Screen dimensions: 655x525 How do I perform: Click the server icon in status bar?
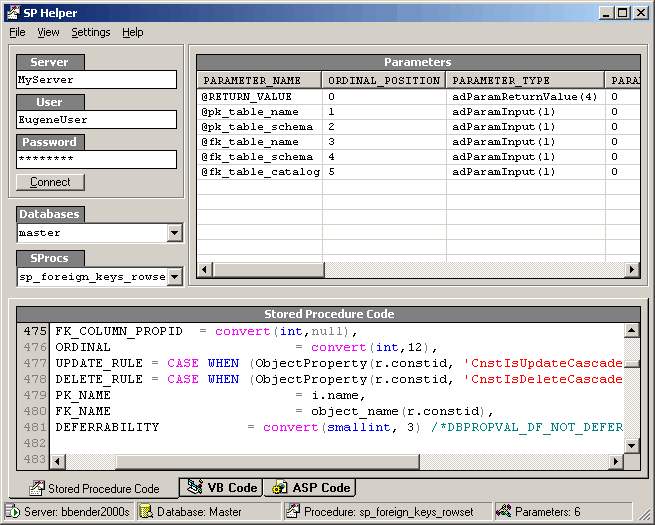pos(14,511)
